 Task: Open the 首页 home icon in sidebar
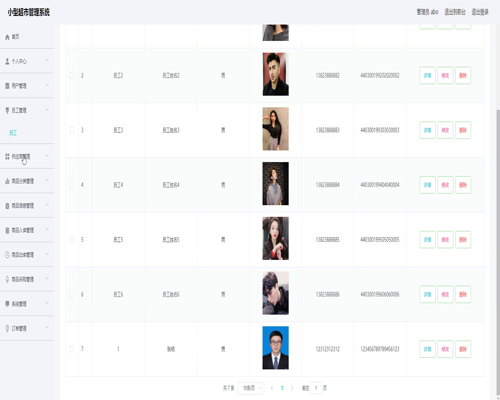tap(7, 37)
